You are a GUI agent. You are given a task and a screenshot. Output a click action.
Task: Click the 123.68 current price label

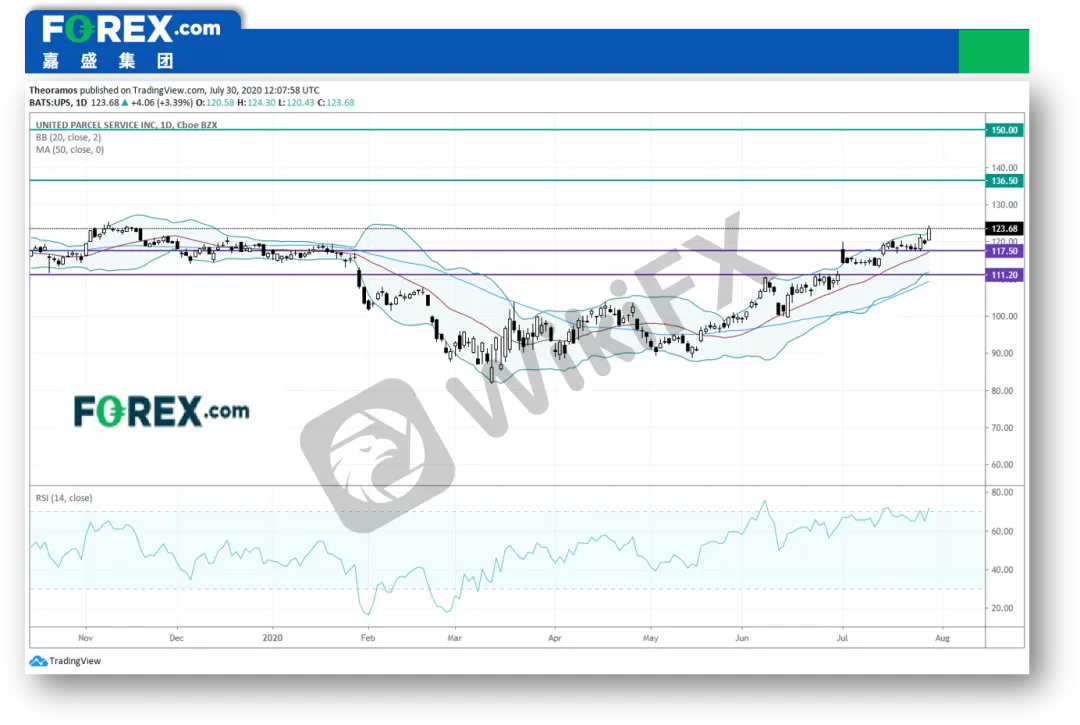pyautogui.click(x=1004, y=229)
